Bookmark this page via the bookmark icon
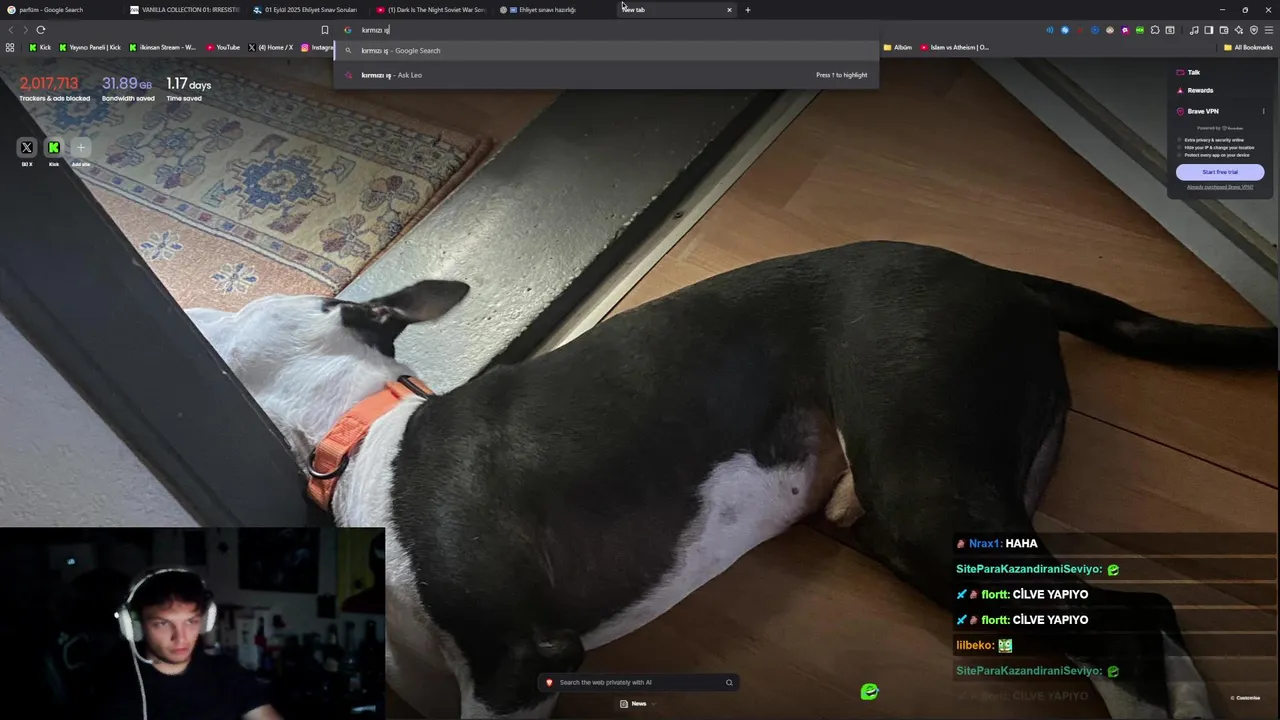 coord(324,30)
